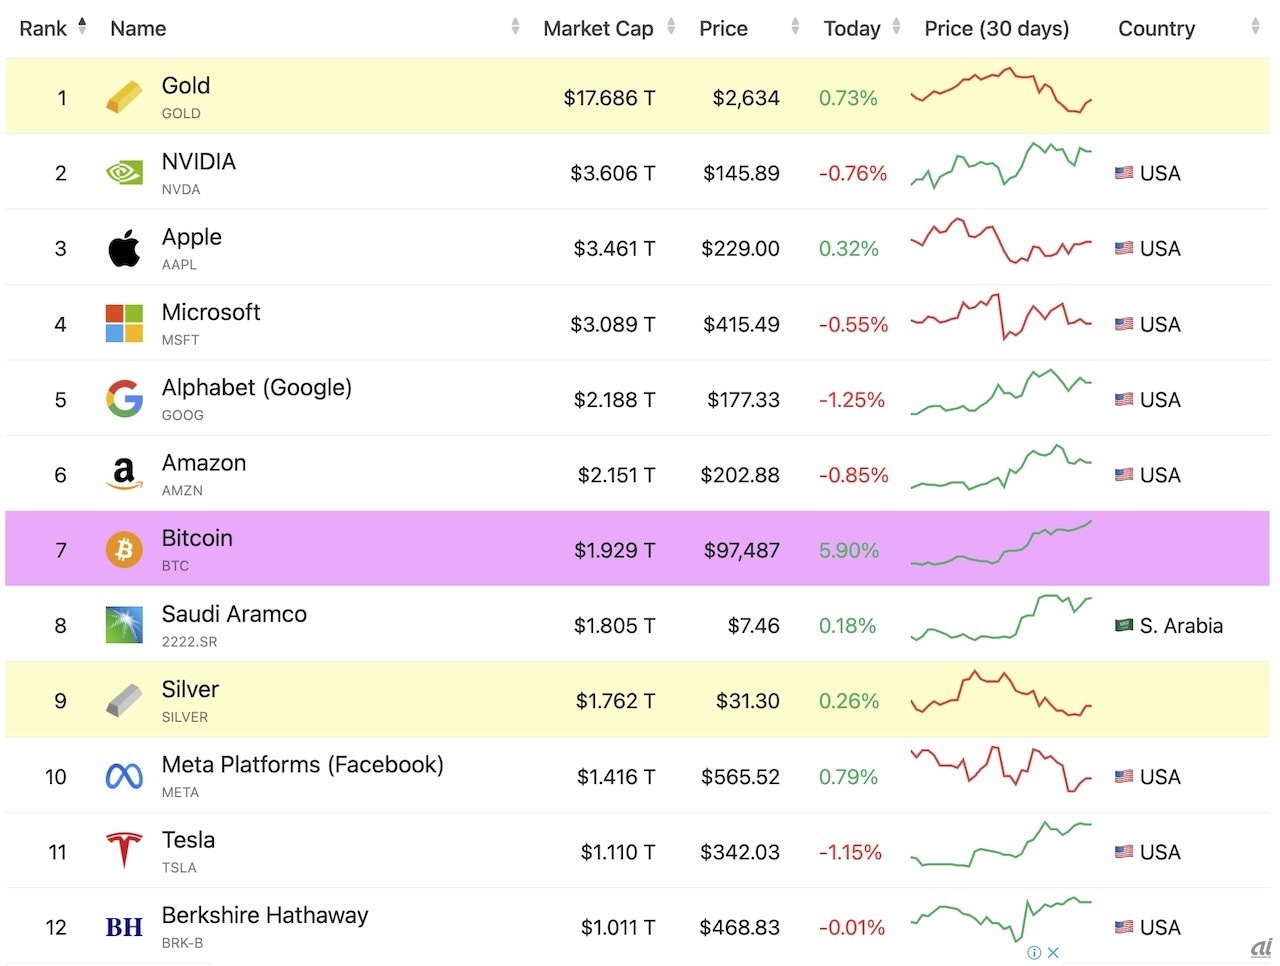Click the Apple logo icon
This screenshot has height=966, width=1280.
[124, 248]
